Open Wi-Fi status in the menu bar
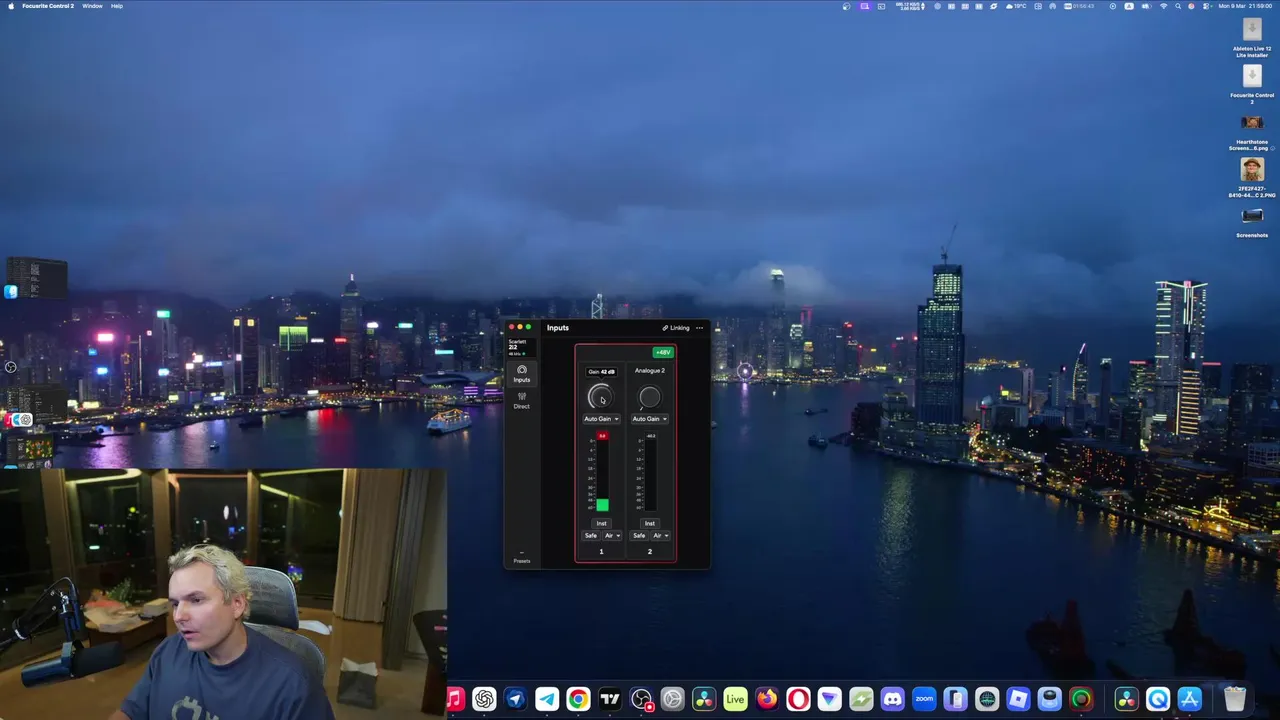 tap(1163, 6)
